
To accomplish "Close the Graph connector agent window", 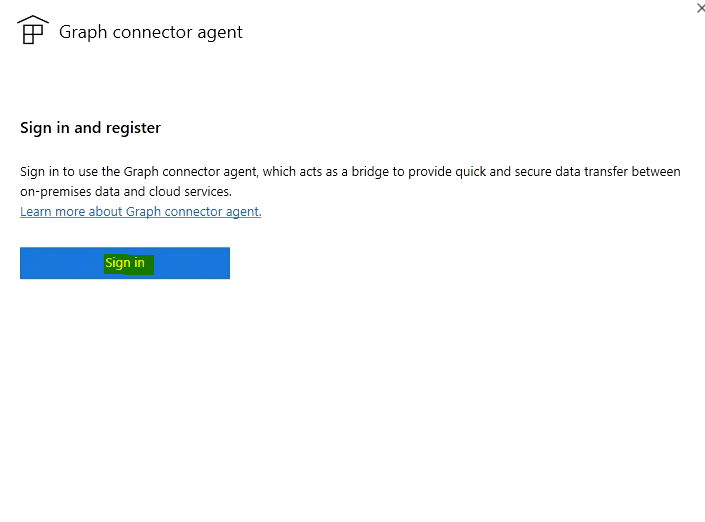I will click(701, 8).
